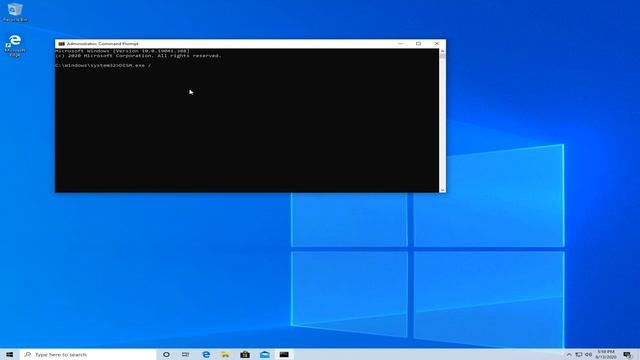Open Task View on the taskbar
640x360 pixels.
[185, 354]
